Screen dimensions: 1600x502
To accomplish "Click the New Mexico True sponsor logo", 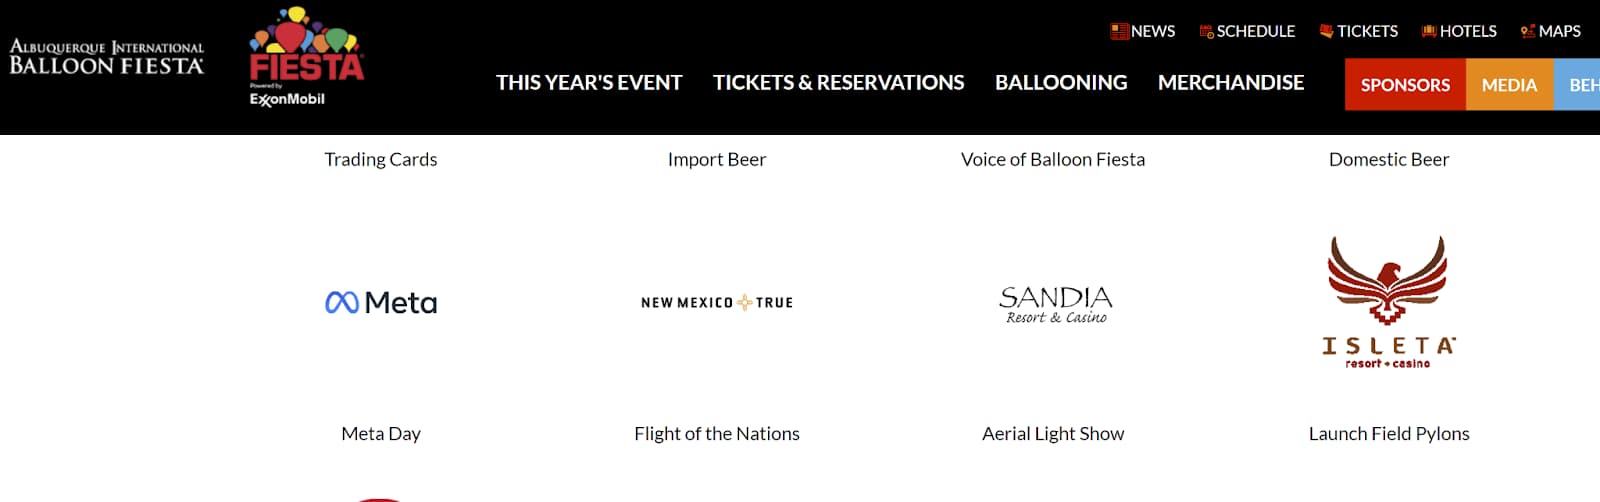I will pyautogui.click(x=717, y=302).
